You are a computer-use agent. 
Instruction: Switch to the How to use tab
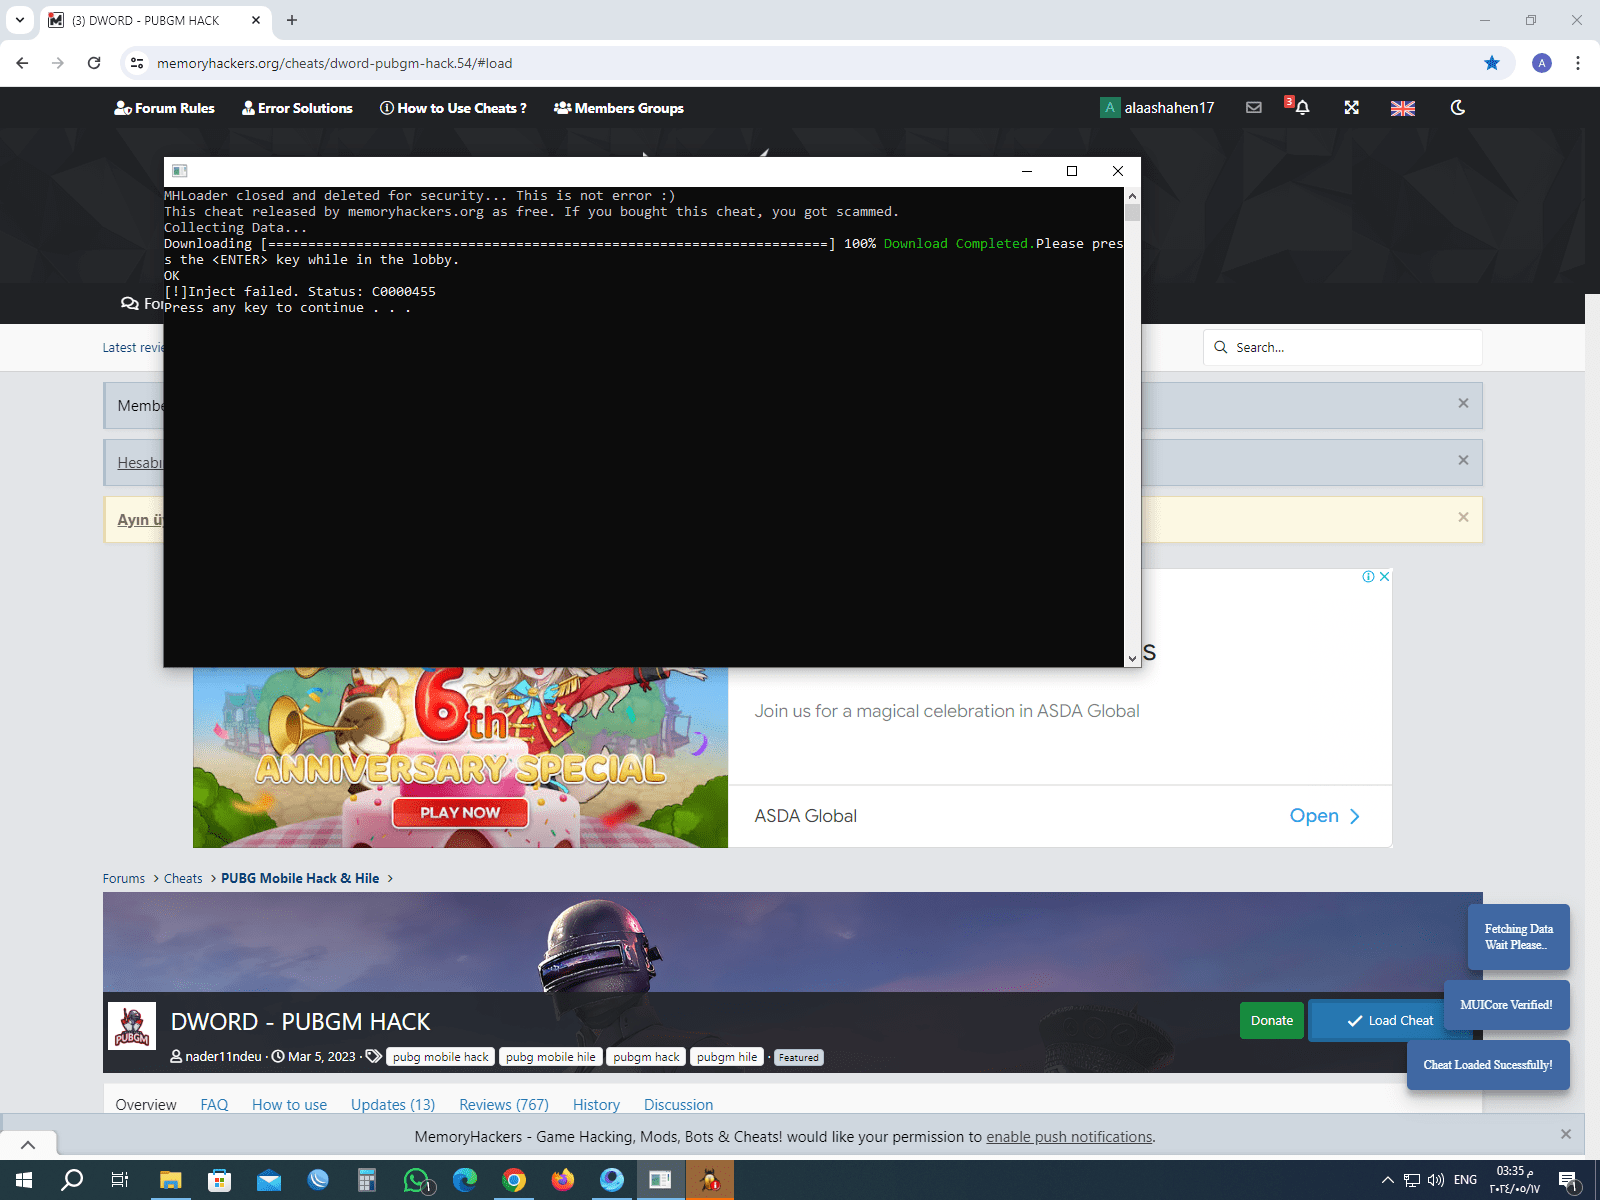[289, 1104]
